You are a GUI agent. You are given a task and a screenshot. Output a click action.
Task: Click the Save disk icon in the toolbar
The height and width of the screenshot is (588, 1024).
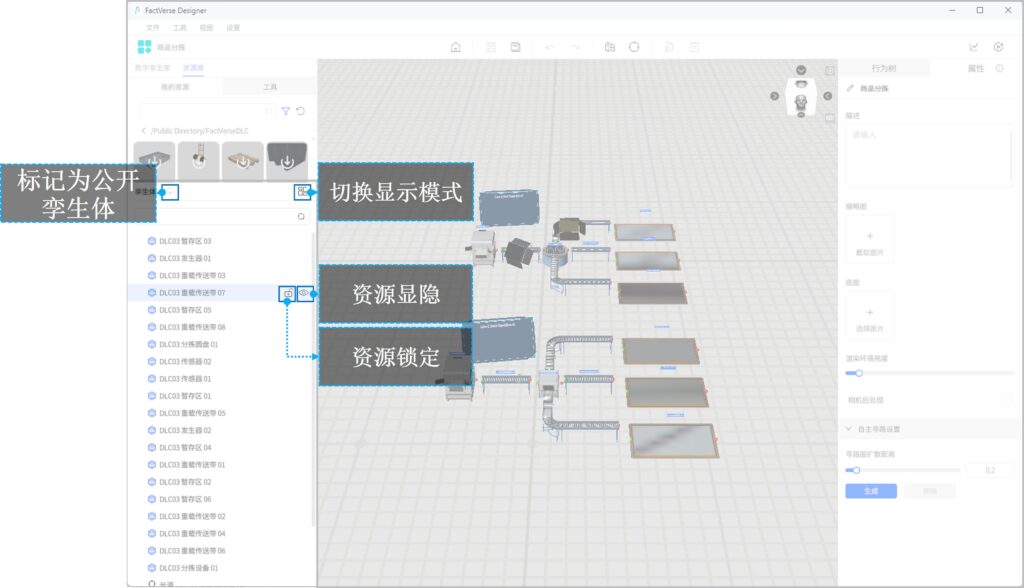pos(515,47)
